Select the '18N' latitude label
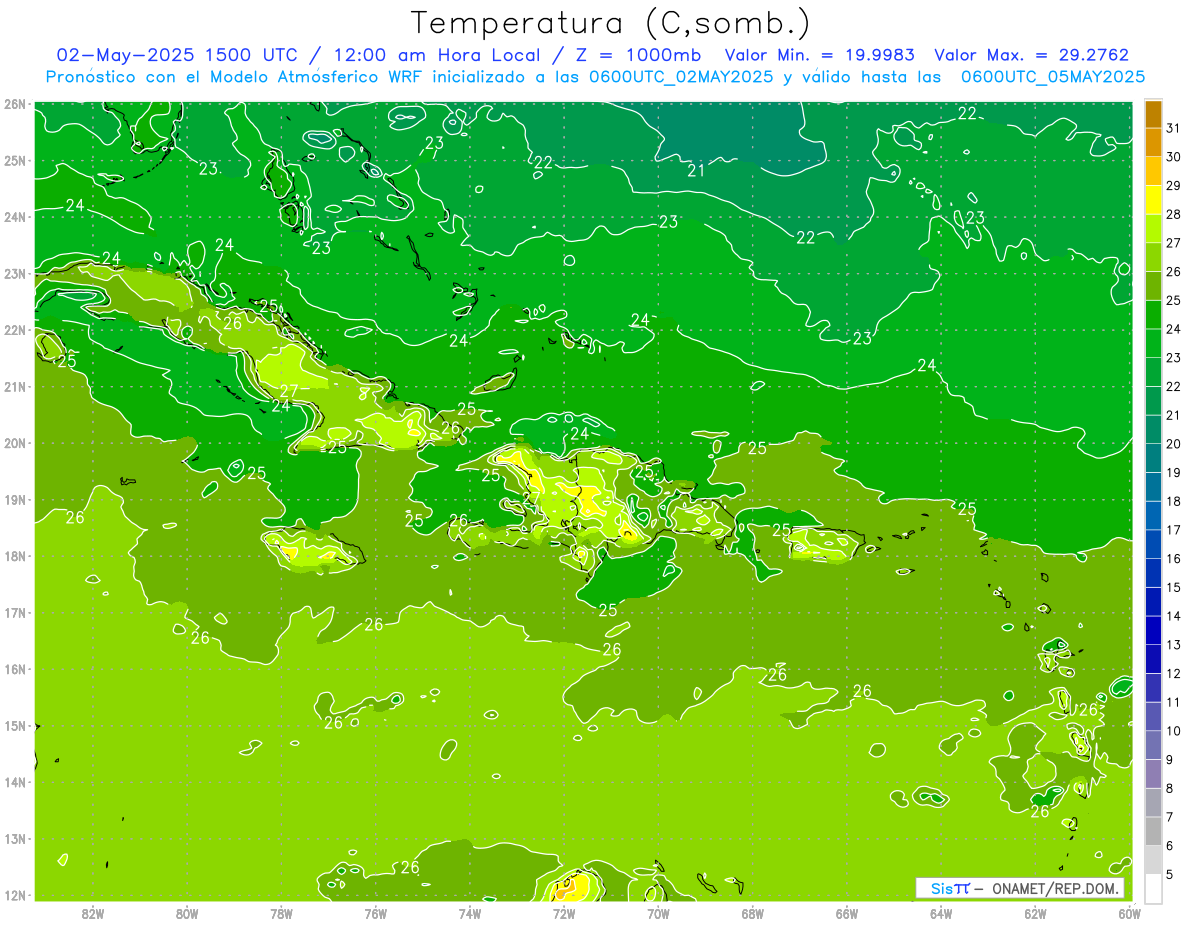This screenshot has width=1200, height=927. [x=15, y=556]
